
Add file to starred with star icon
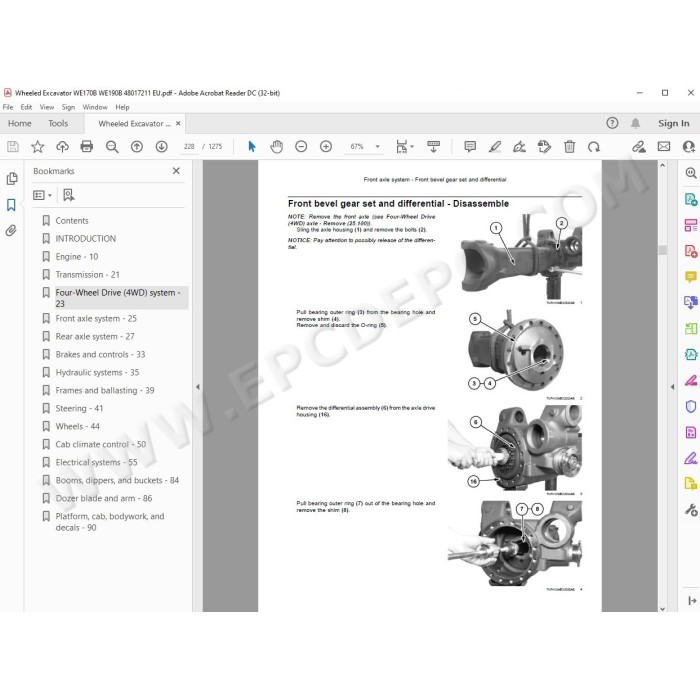tap(38, 146)
